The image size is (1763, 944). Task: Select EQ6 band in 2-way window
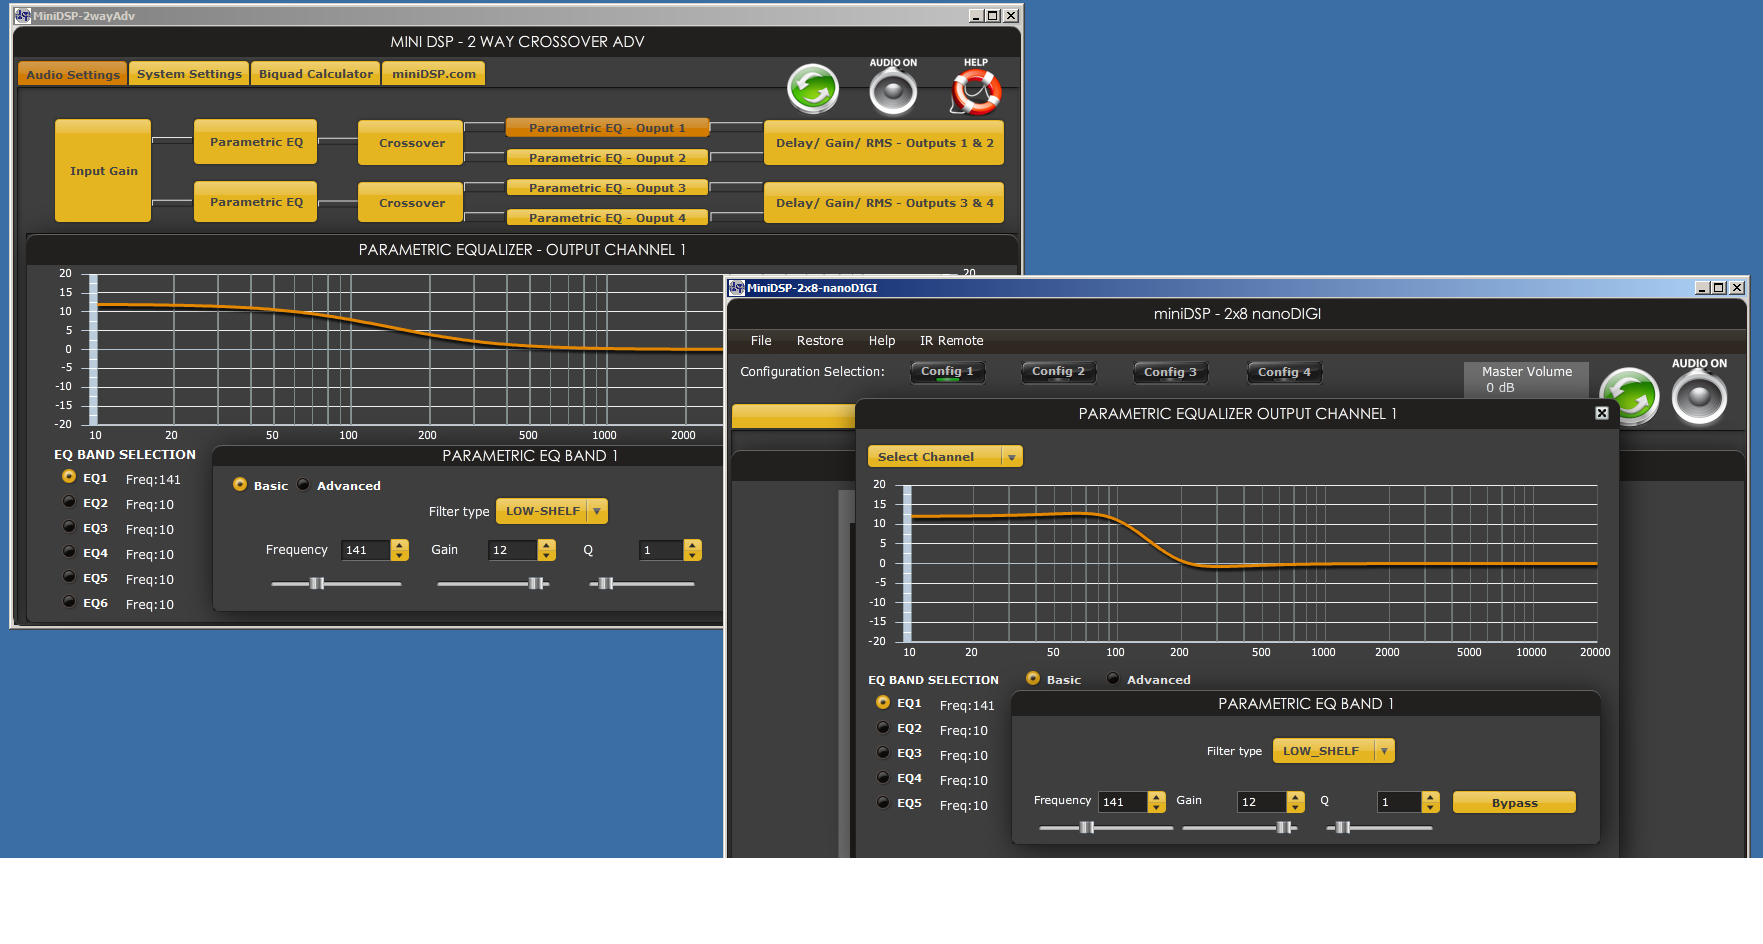tap(69, 602)
